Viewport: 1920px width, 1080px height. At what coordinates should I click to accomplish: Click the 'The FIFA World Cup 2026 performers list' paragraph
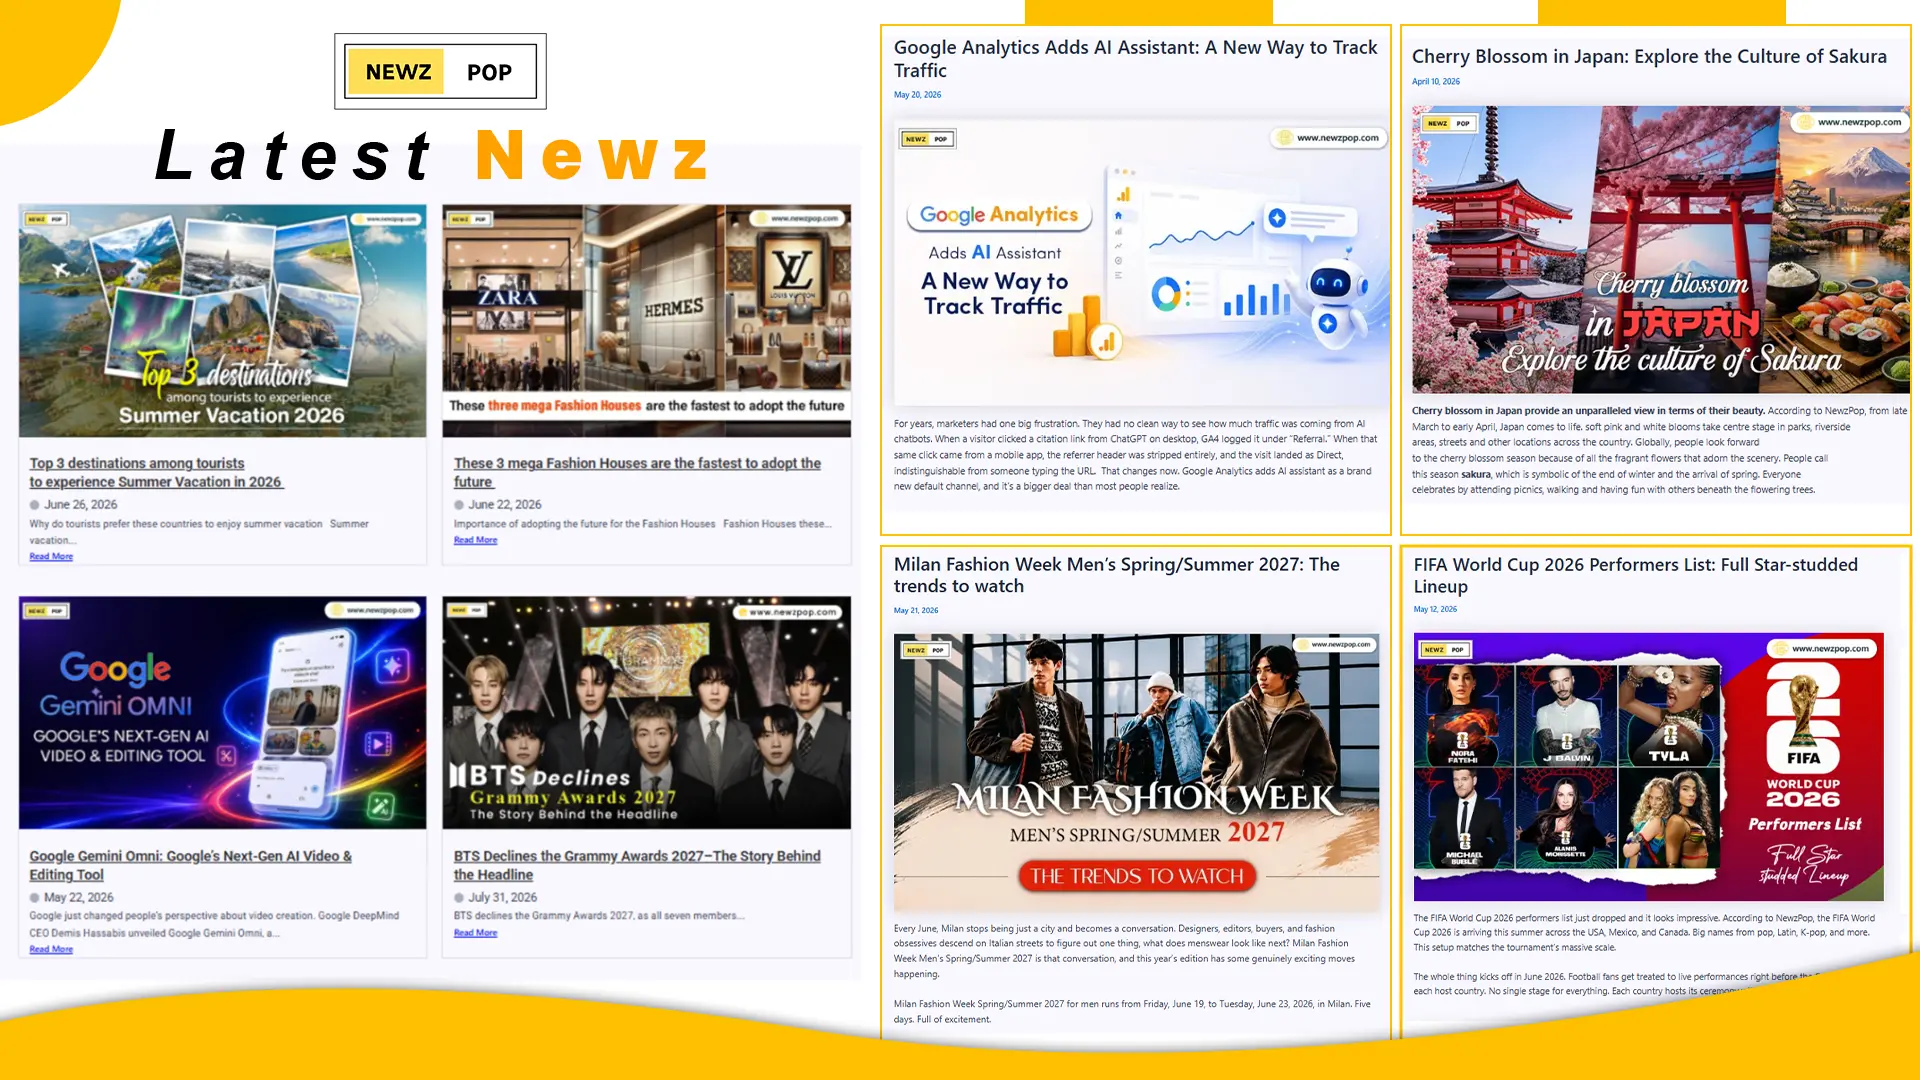1644,932
